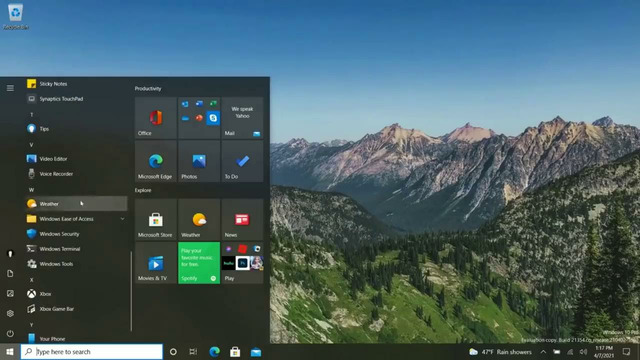Image resolution: width=640 pixels, height=360 pixels.
Task: Open Task View on taskbar
Action: (193, 352)
